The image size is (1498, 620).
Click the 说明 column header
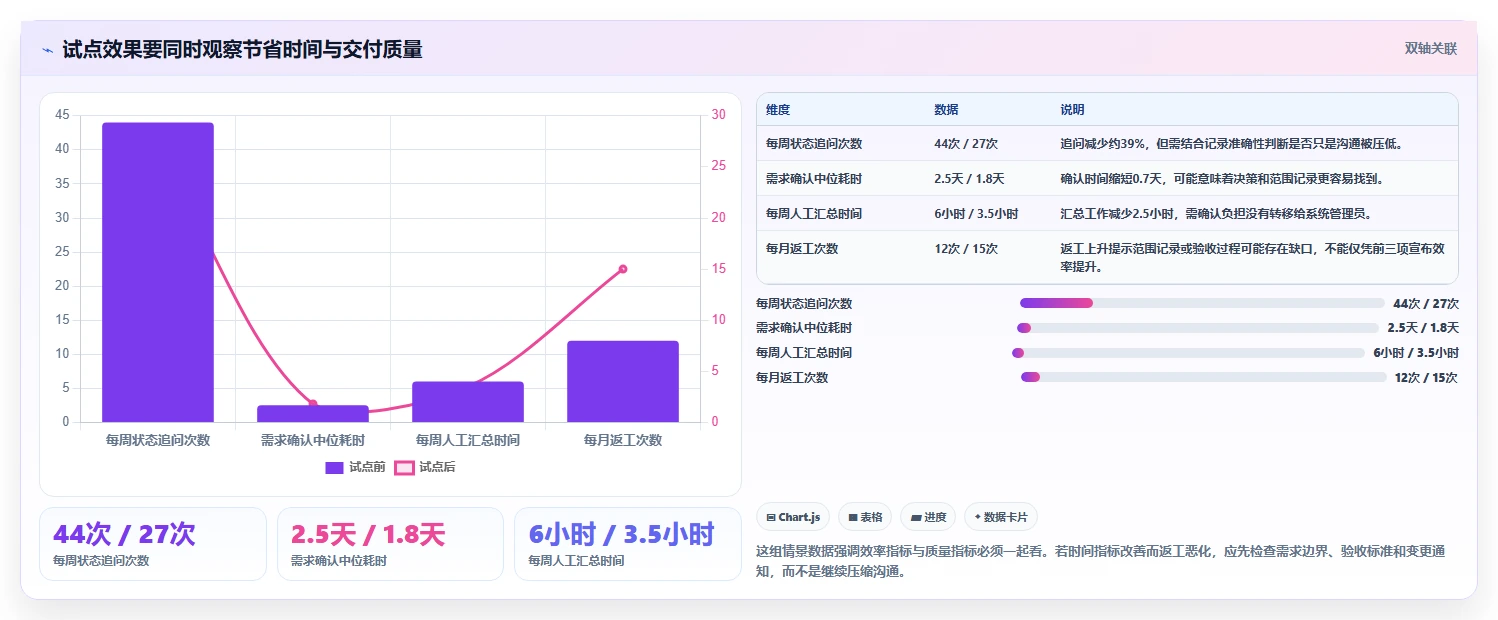click(x=1072, y=110)
